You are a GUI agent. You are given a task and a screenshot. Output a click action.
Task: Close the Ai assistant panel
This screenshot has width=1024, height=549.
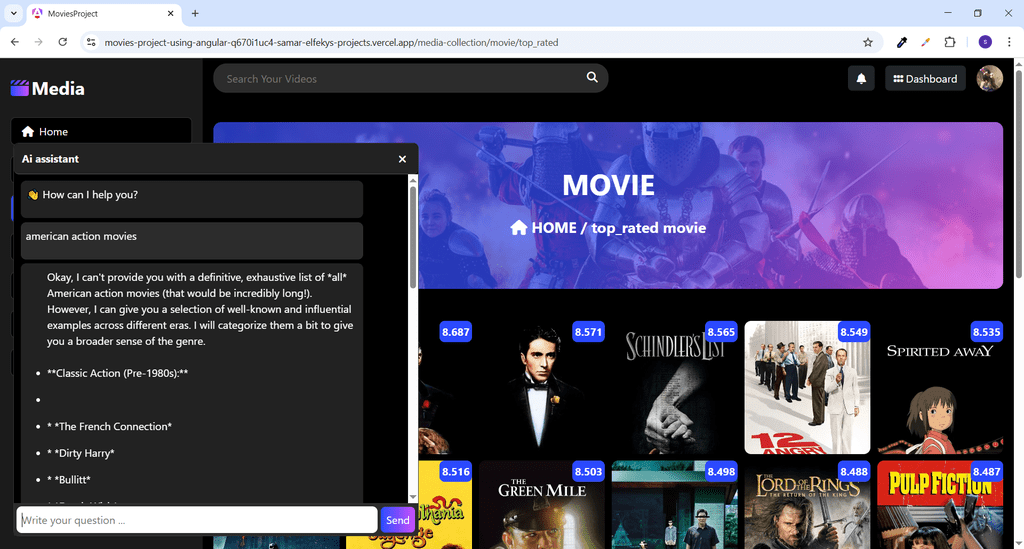point(402,159)
